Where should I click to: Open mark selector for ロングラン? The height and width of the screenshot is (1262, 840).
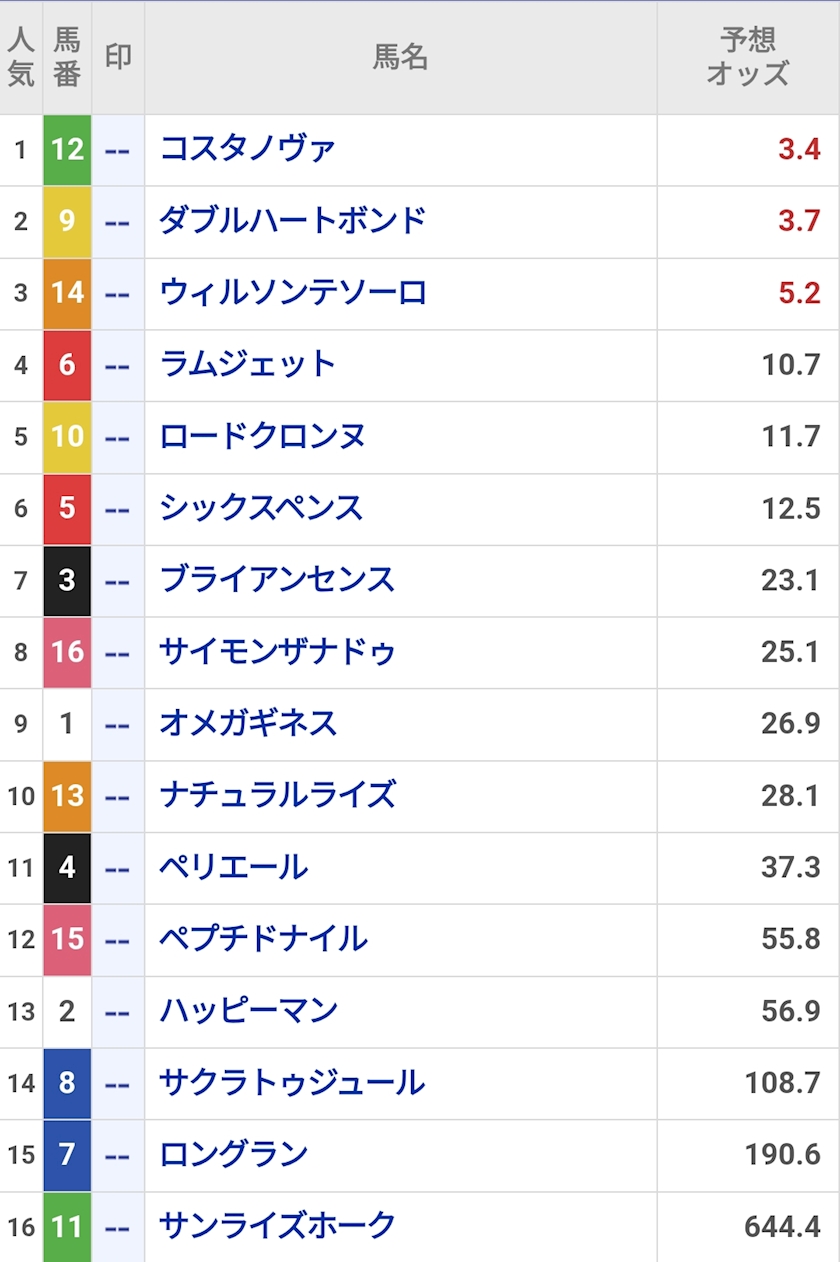[x=118, y=1155]
